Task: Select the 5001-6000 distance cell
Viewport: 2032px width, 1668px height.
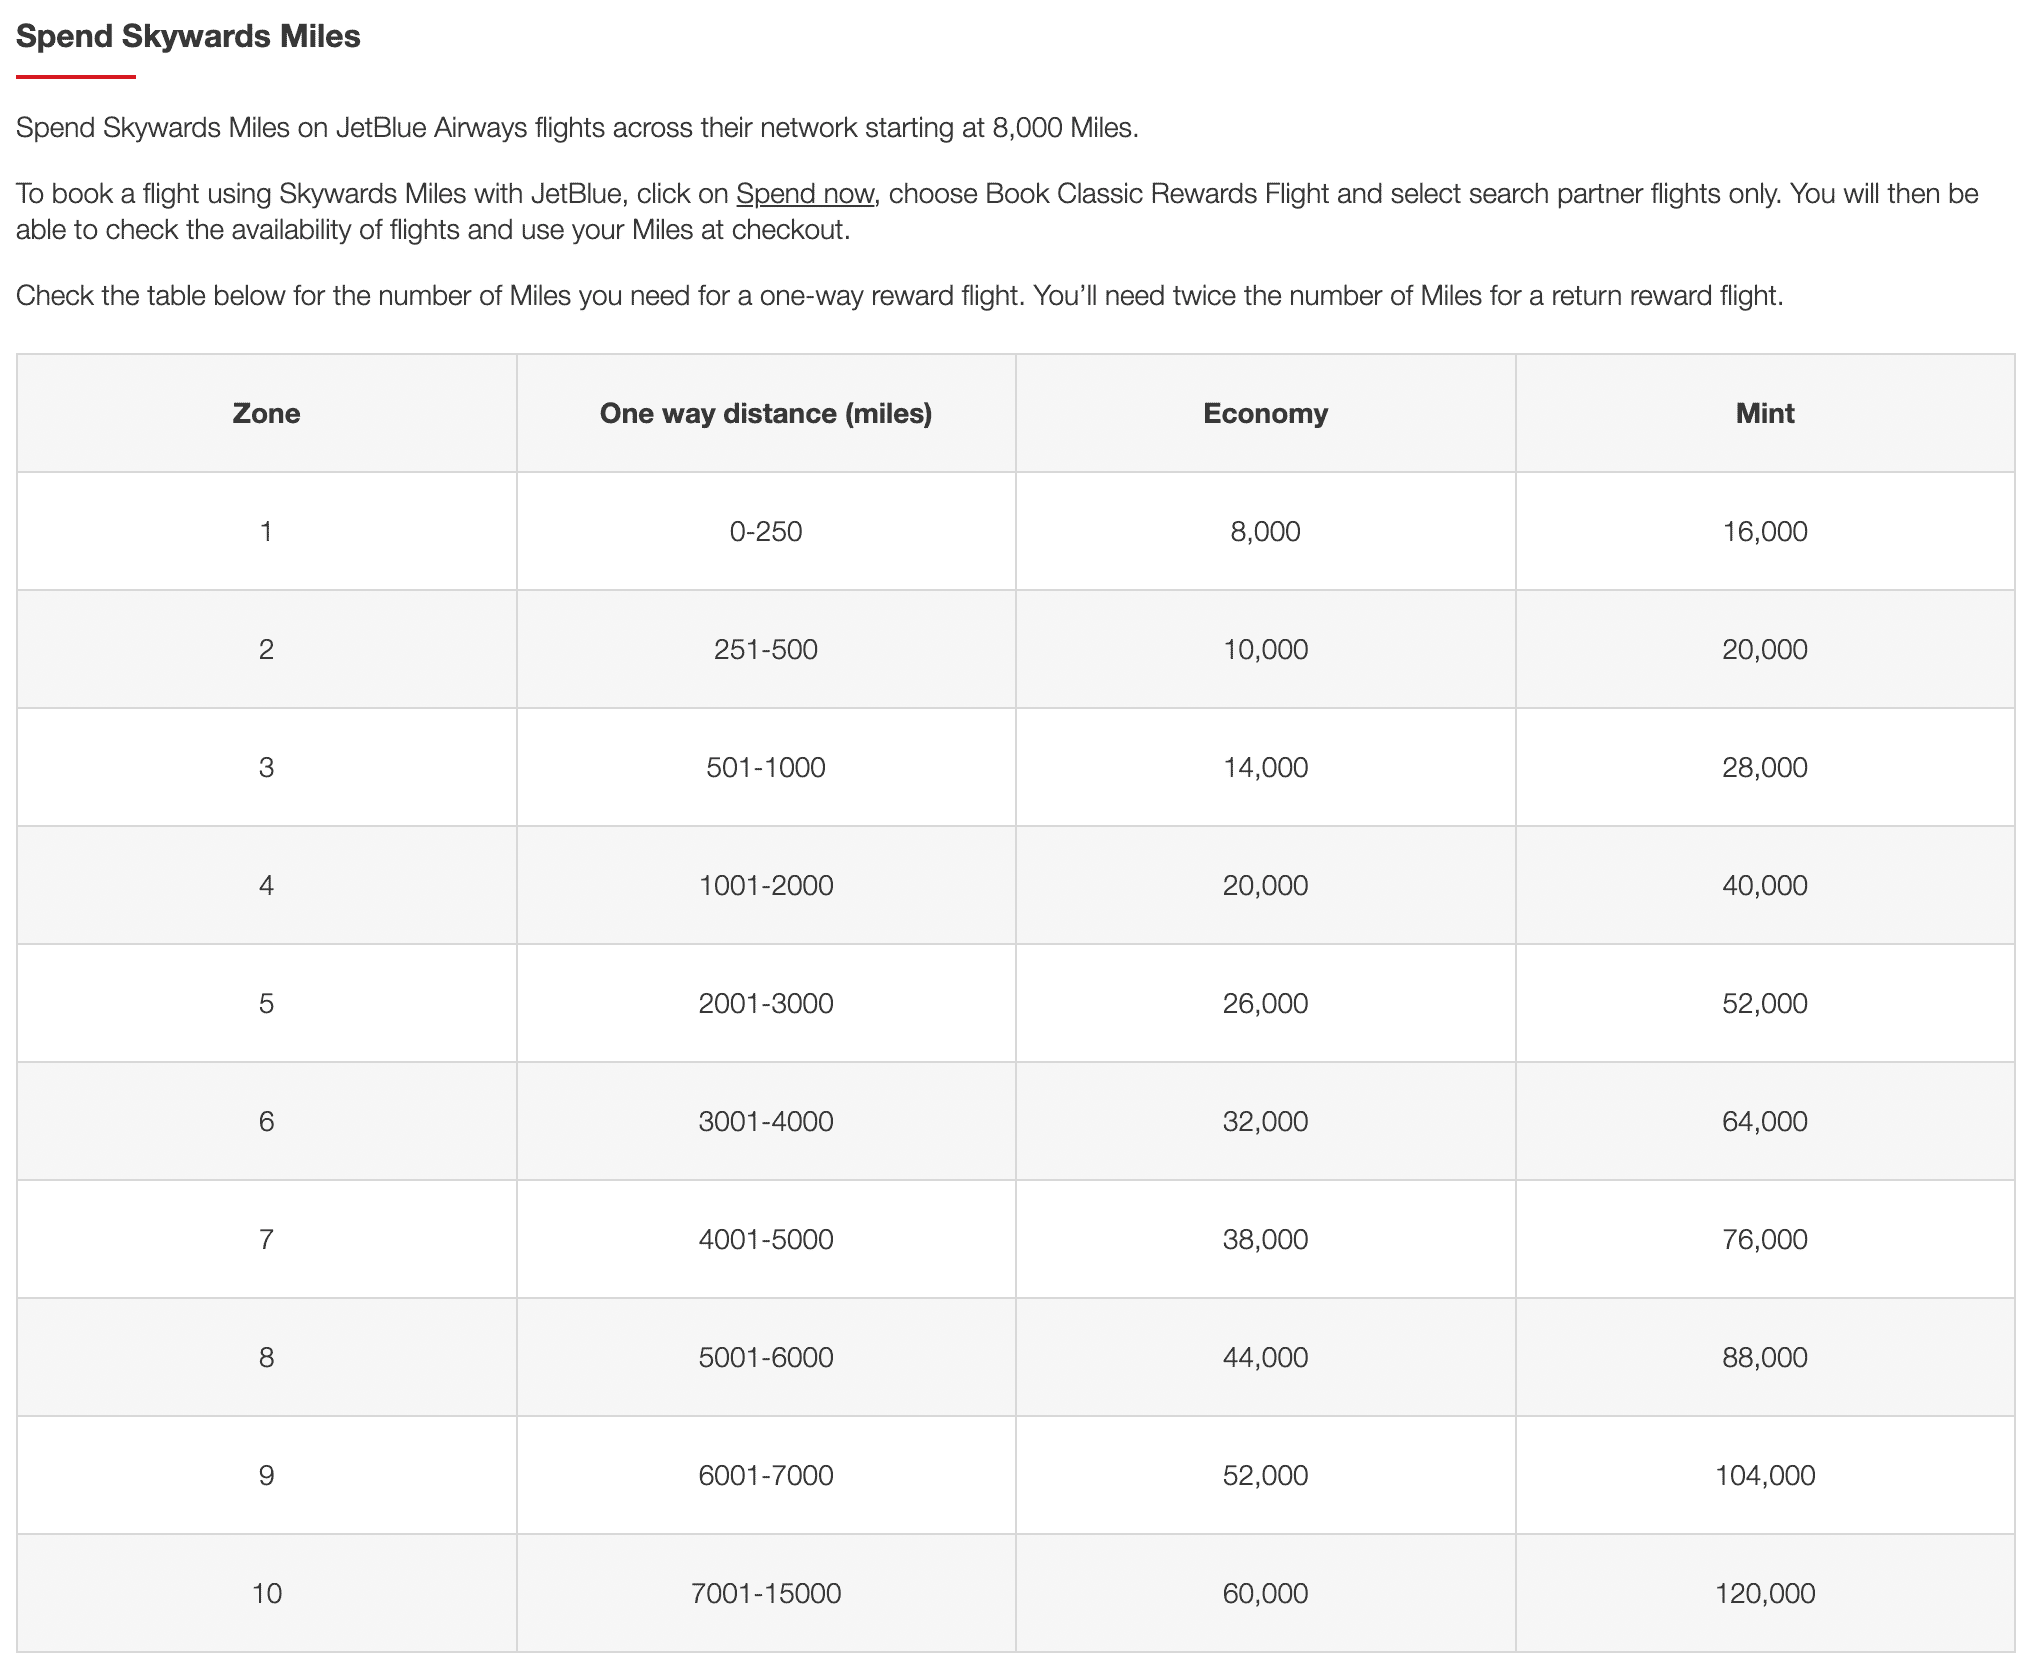Action: [x=766, y=1358]
